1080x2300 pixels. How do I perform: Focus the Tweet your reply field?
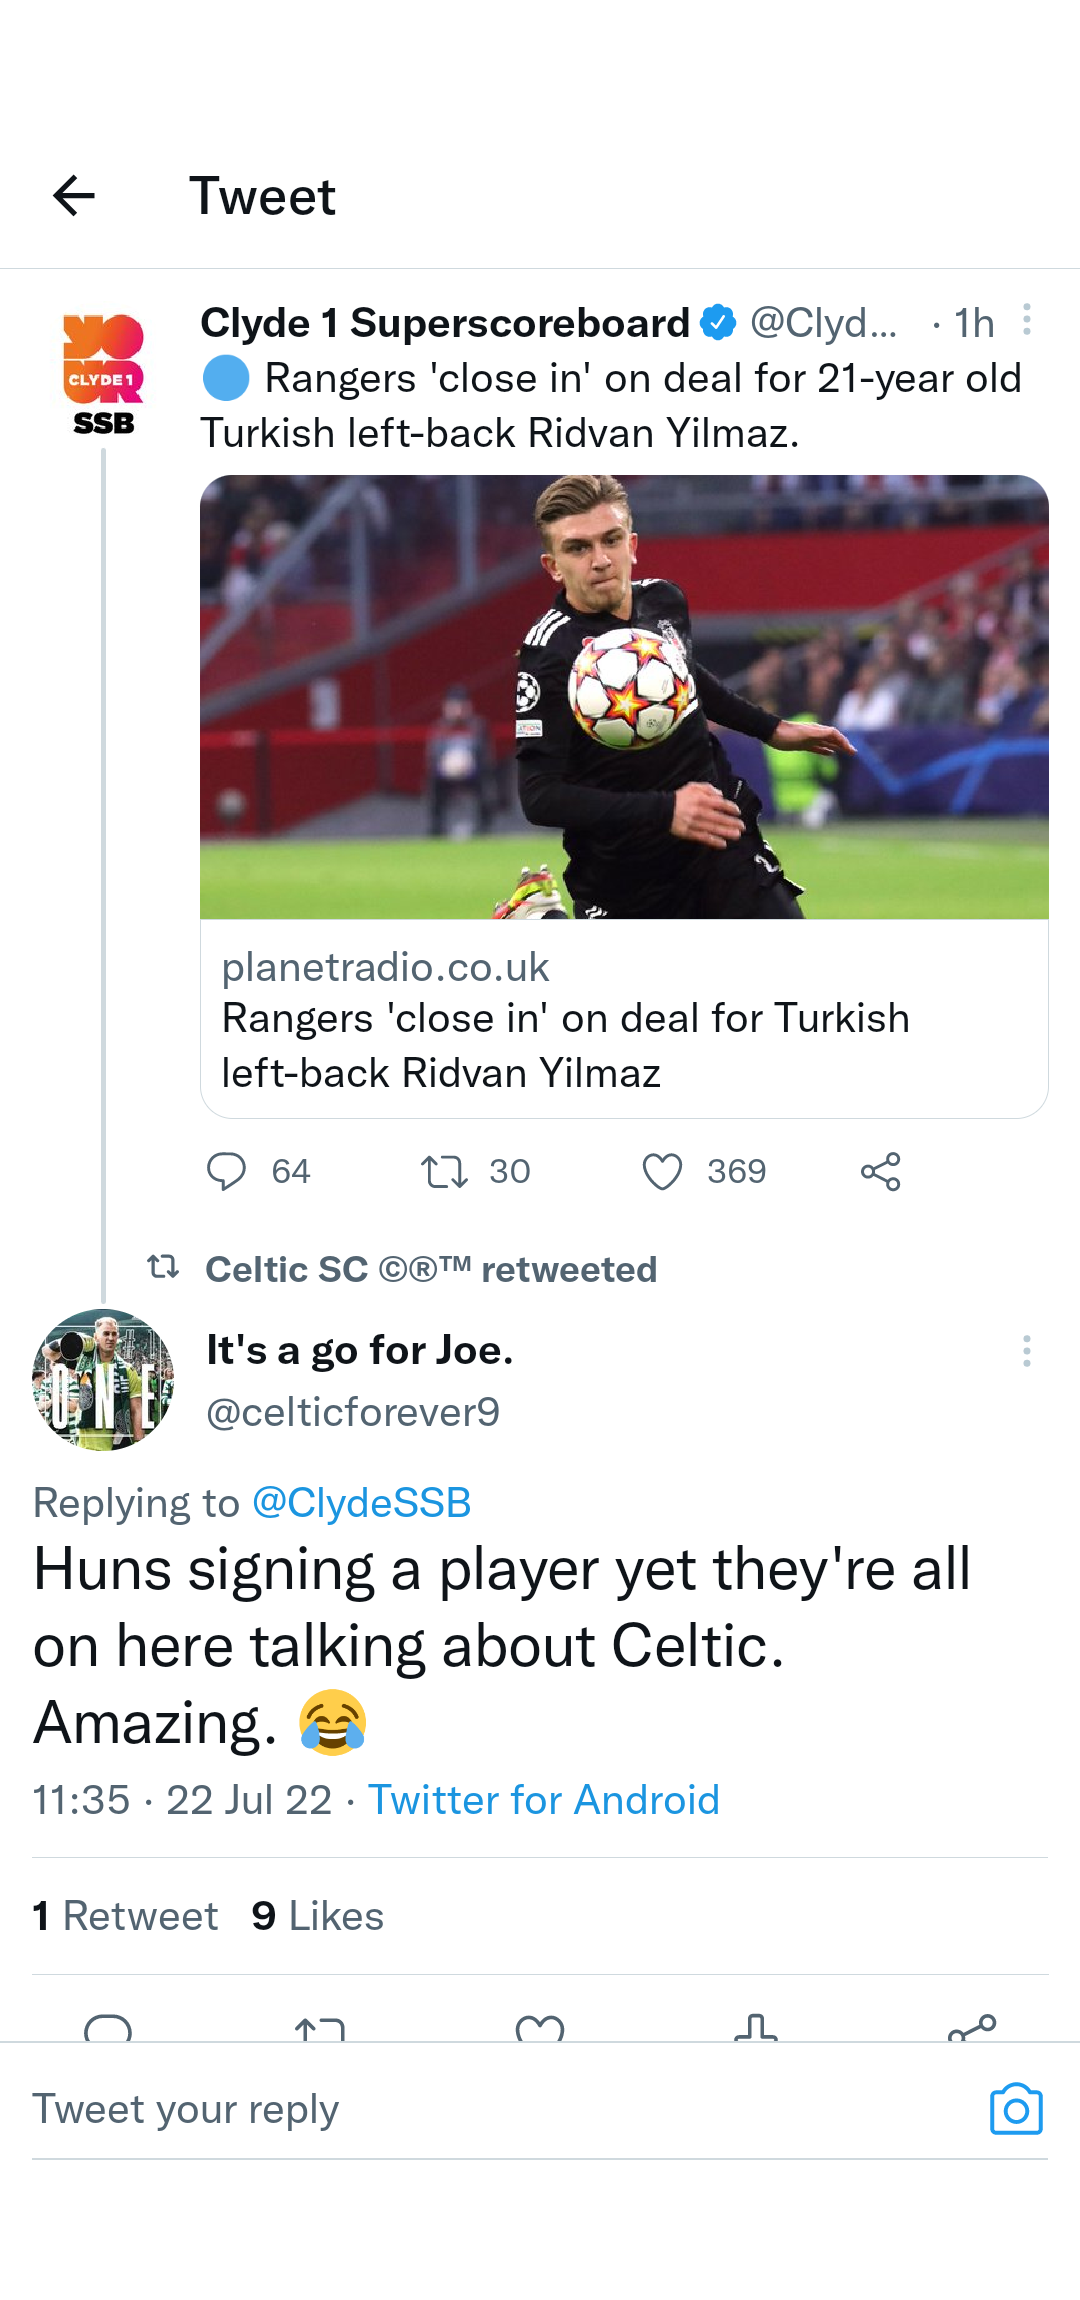[x=500, y=2109]
